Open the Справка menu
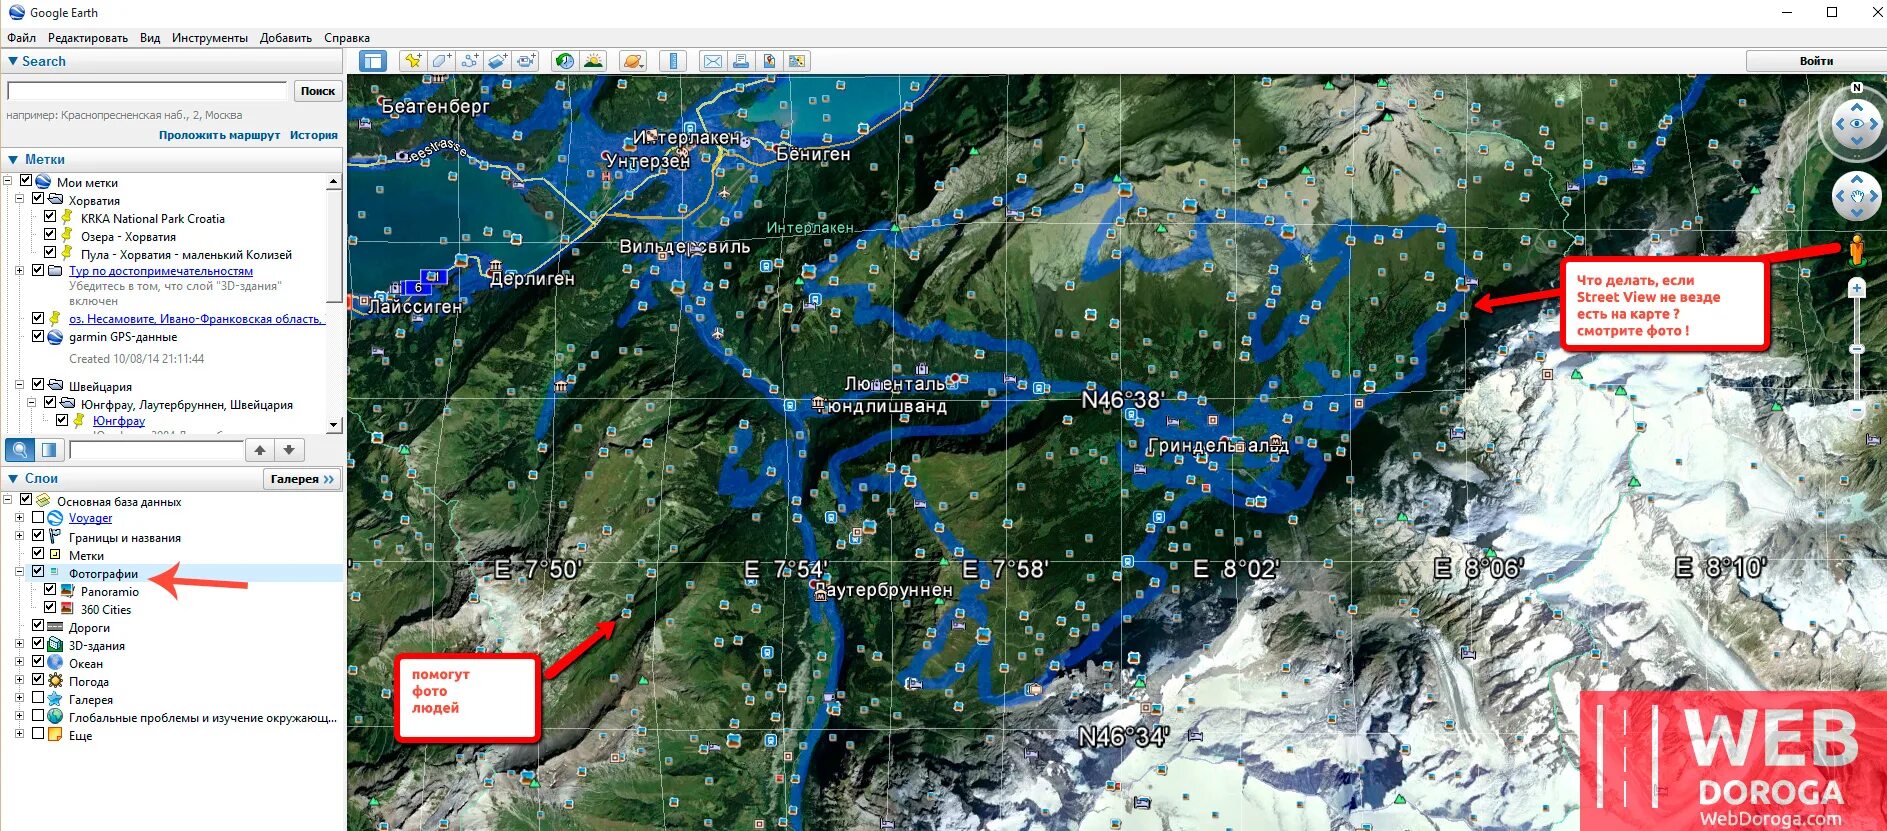The width and height of the screenshot is (1887, 831). [x=347, y=38]
